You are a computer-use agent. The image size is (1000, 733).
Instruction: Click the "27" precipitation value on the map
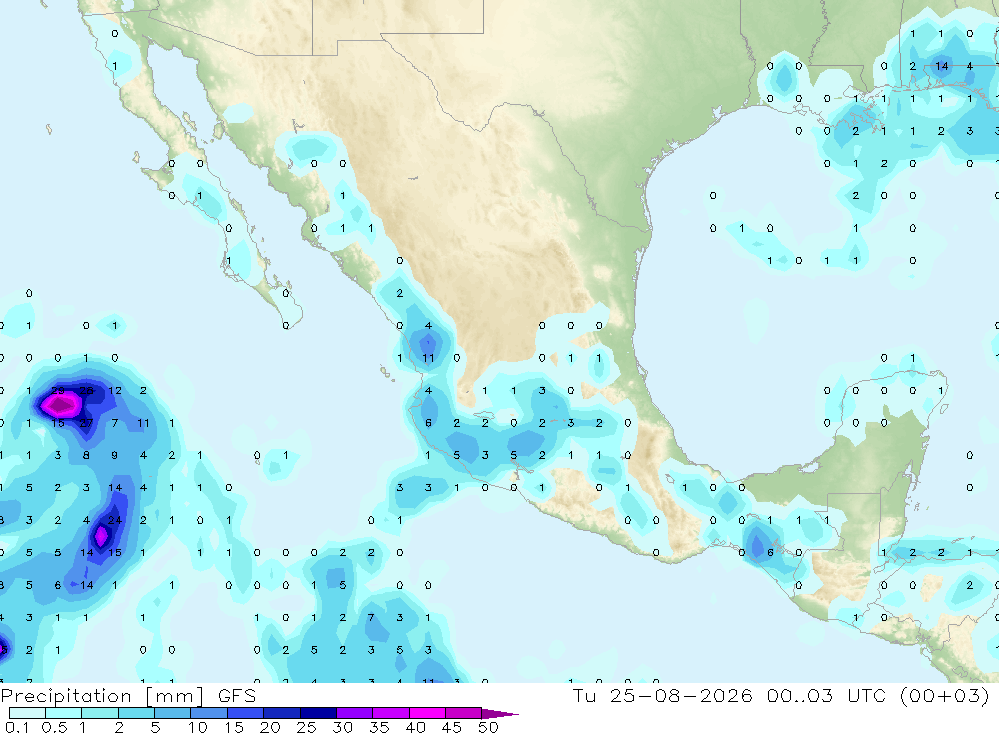pos(86,423)
